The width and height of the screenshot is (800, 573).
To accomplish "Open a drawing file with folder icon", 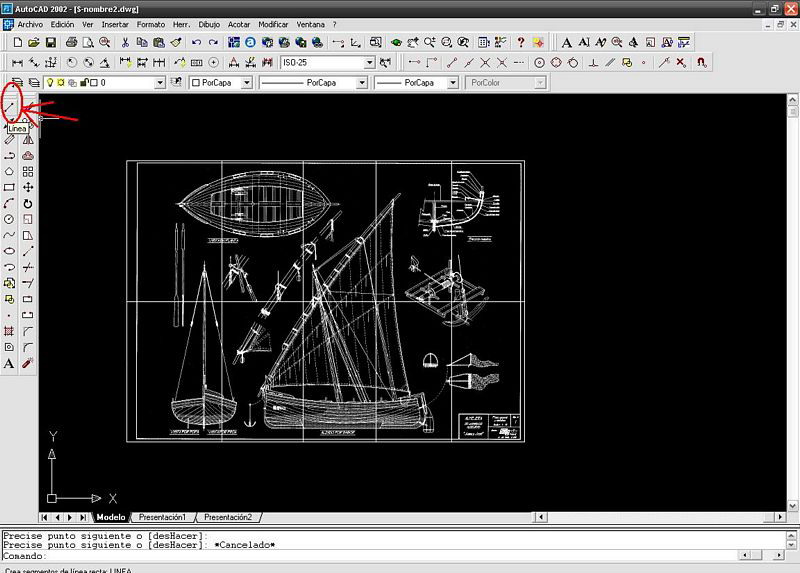I will click(34, 42).
